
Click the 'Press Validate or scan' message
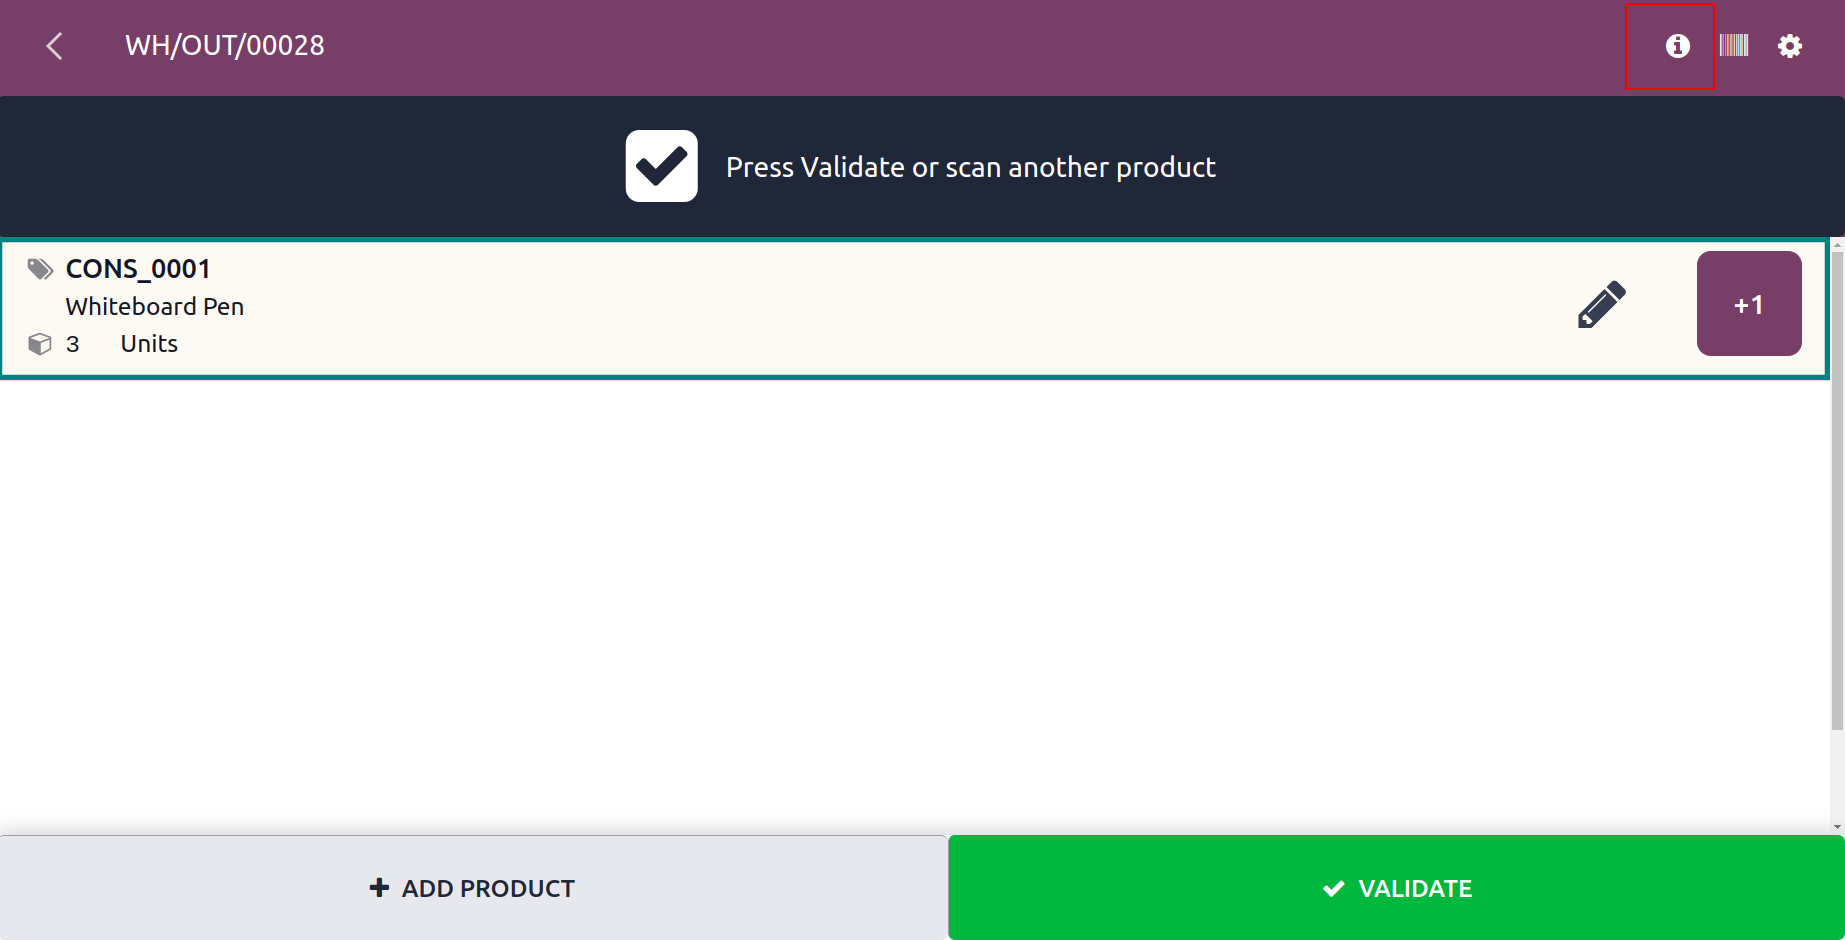[x=971, y=167]
